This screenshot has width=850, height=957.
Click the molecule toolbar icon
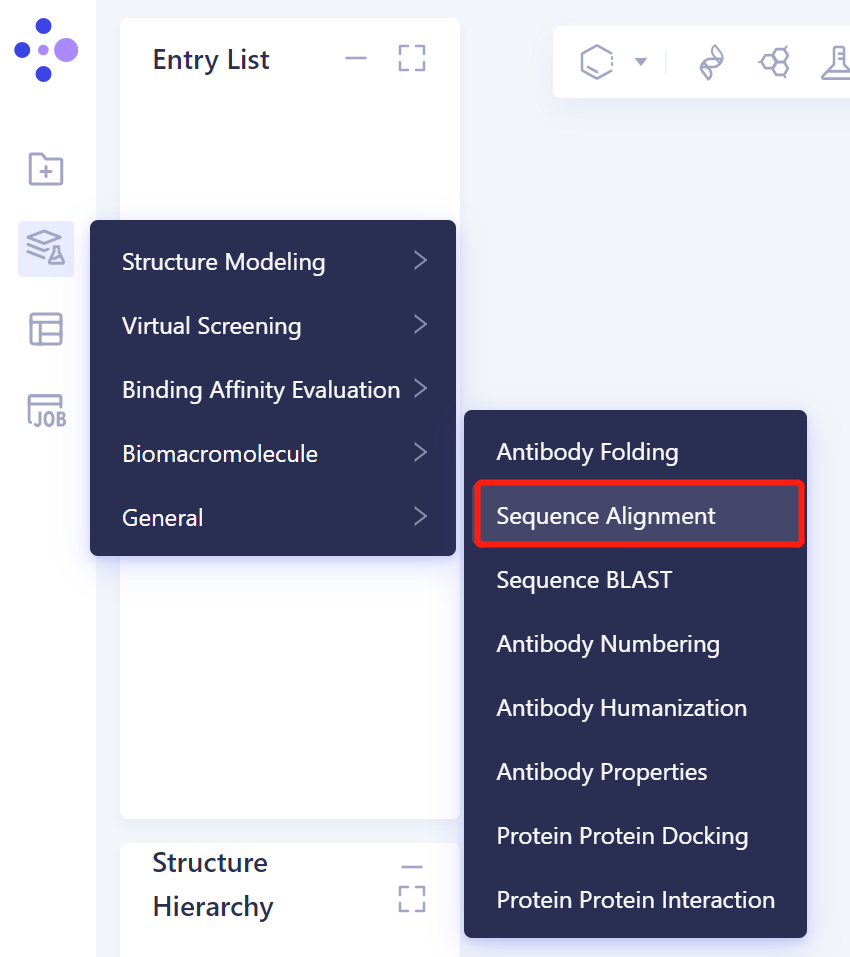click(x=774, y=62)
